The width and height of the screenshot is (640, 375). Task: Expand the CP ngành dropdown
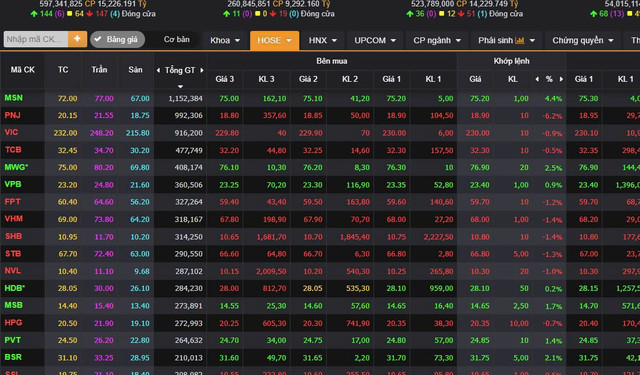pos(437,40)
